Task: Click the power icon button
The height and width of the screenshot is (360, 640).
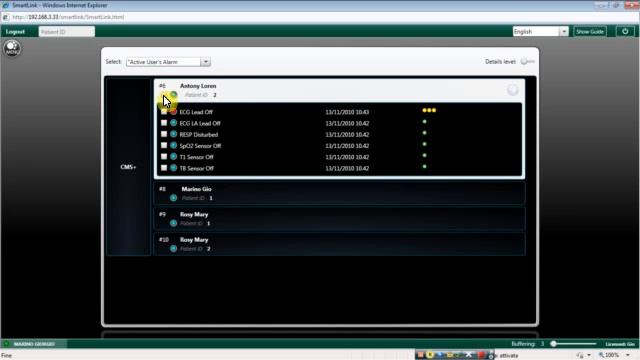Action: click(x=625, y=31)
